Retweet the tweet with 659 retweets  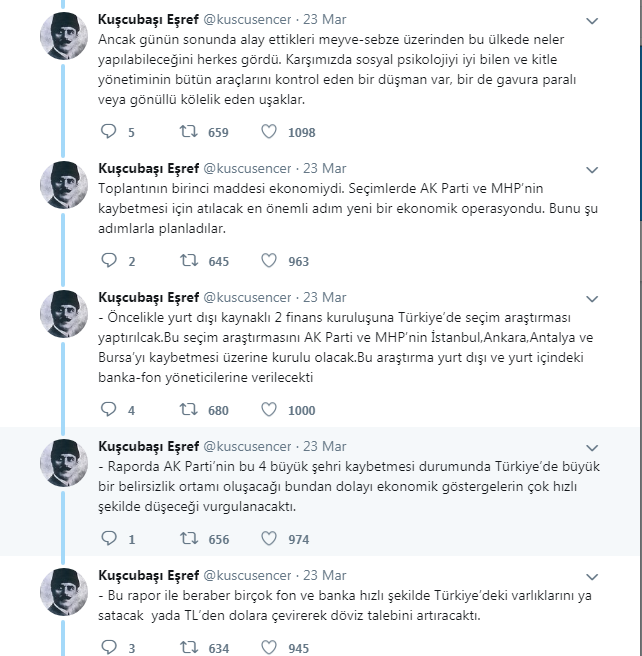pyautogui.click(x=189, y=132)
